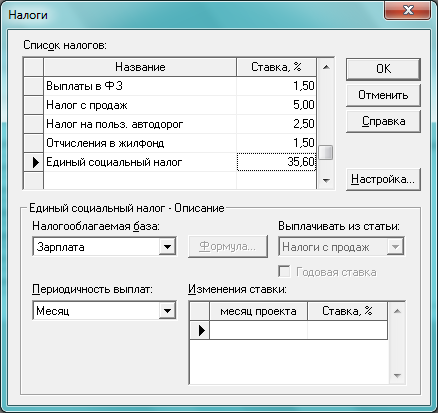Toggle the Годовая ставка checkbox
438x413 pixels.
tap(284, 272)
